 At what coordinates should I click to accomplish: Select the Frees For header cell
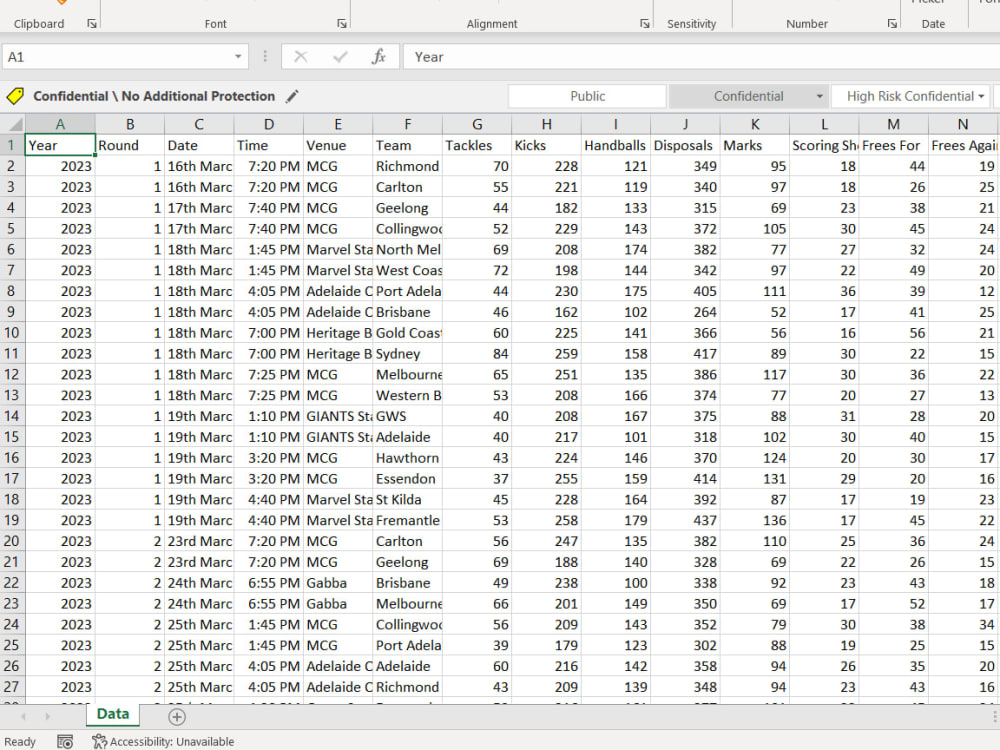click(893, 145)
